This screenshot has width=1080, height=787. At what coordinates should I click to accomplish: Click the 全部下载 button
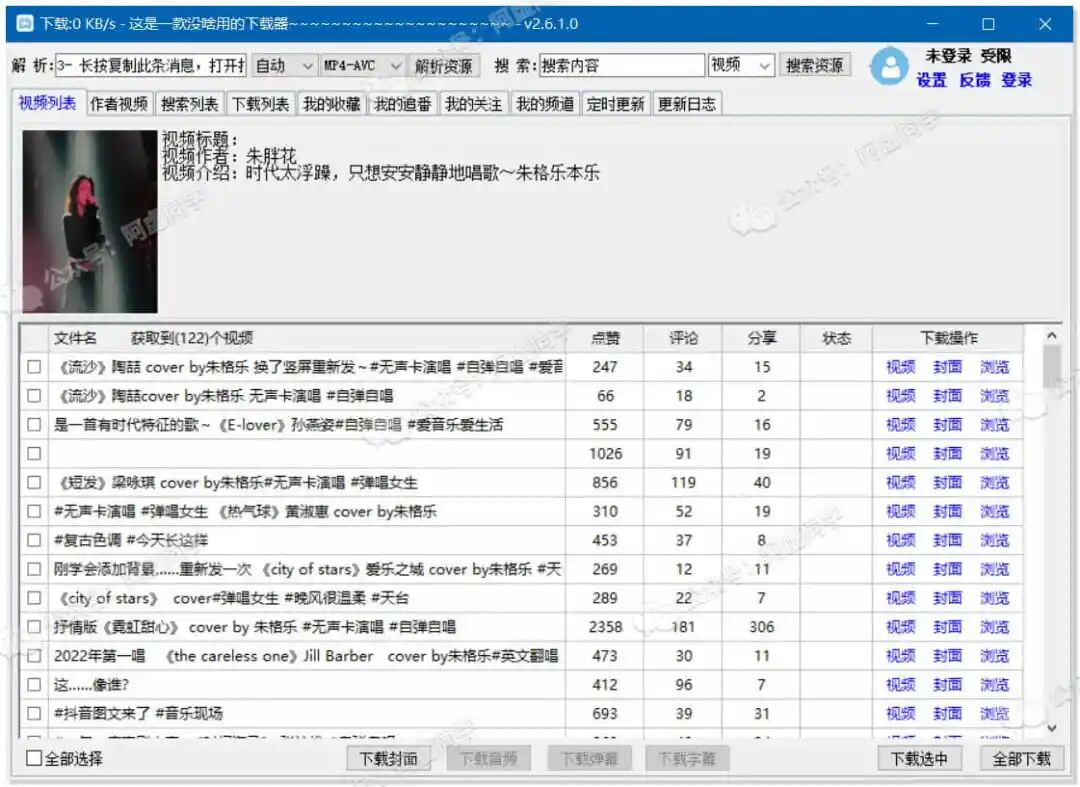[1021, 758]
